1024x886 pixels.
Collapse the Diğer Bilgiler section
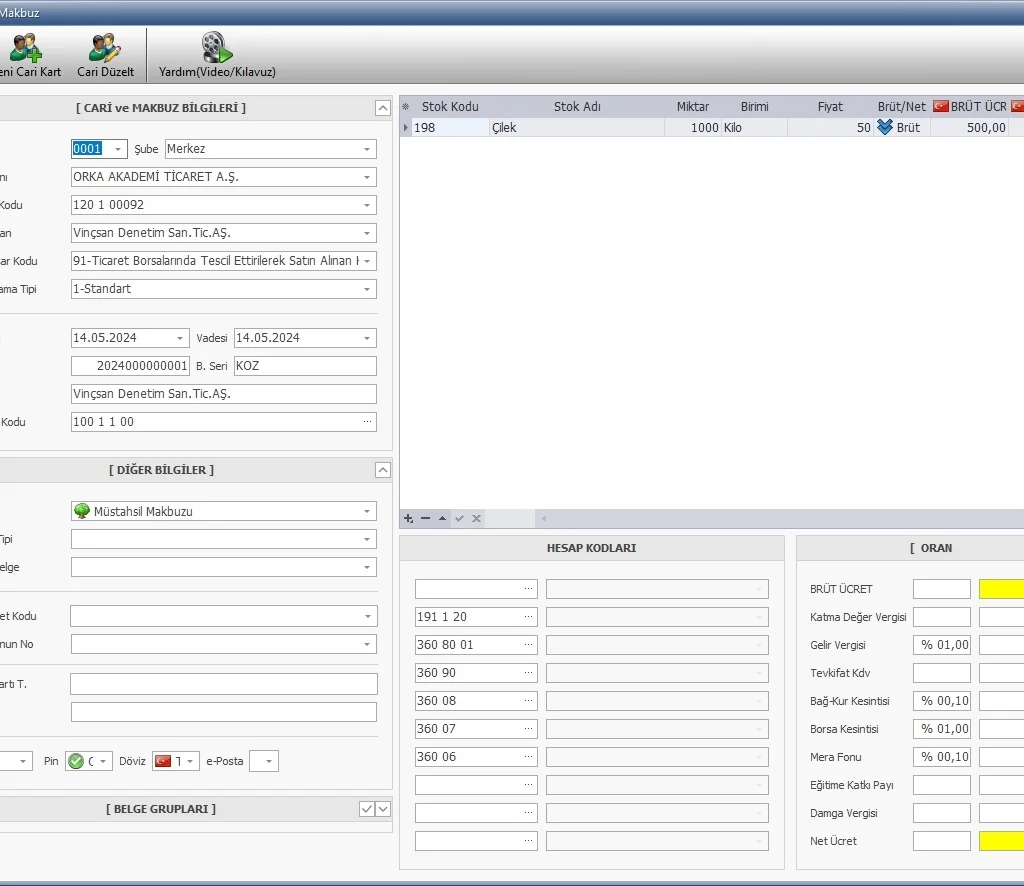(x=382, y=470)
